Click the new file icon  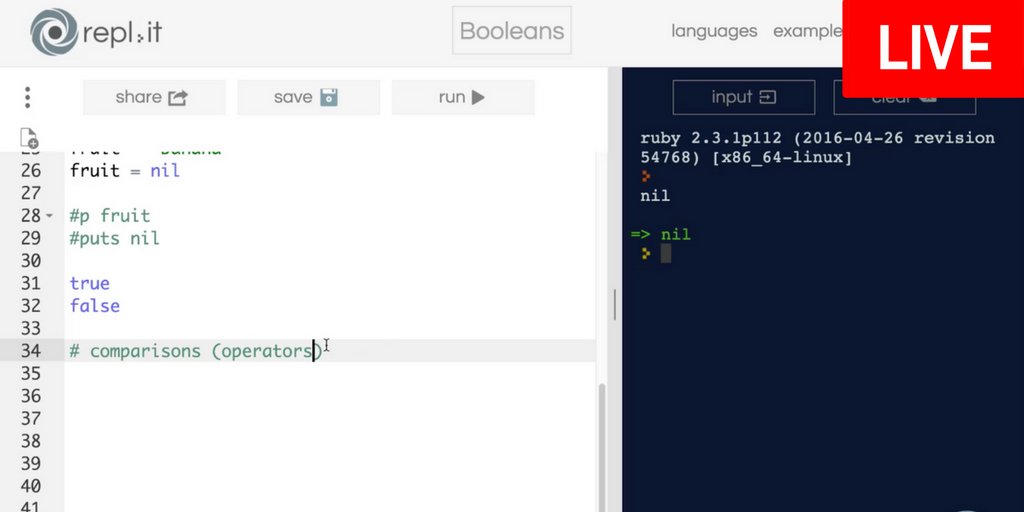click(x=29, y=138)
